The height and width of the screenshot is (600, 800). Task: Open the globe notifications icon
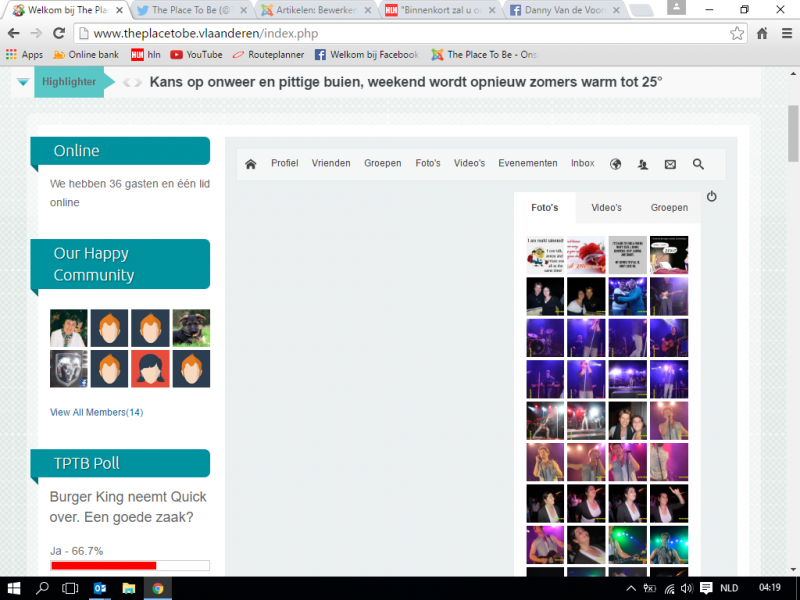[x=616, y=164]
